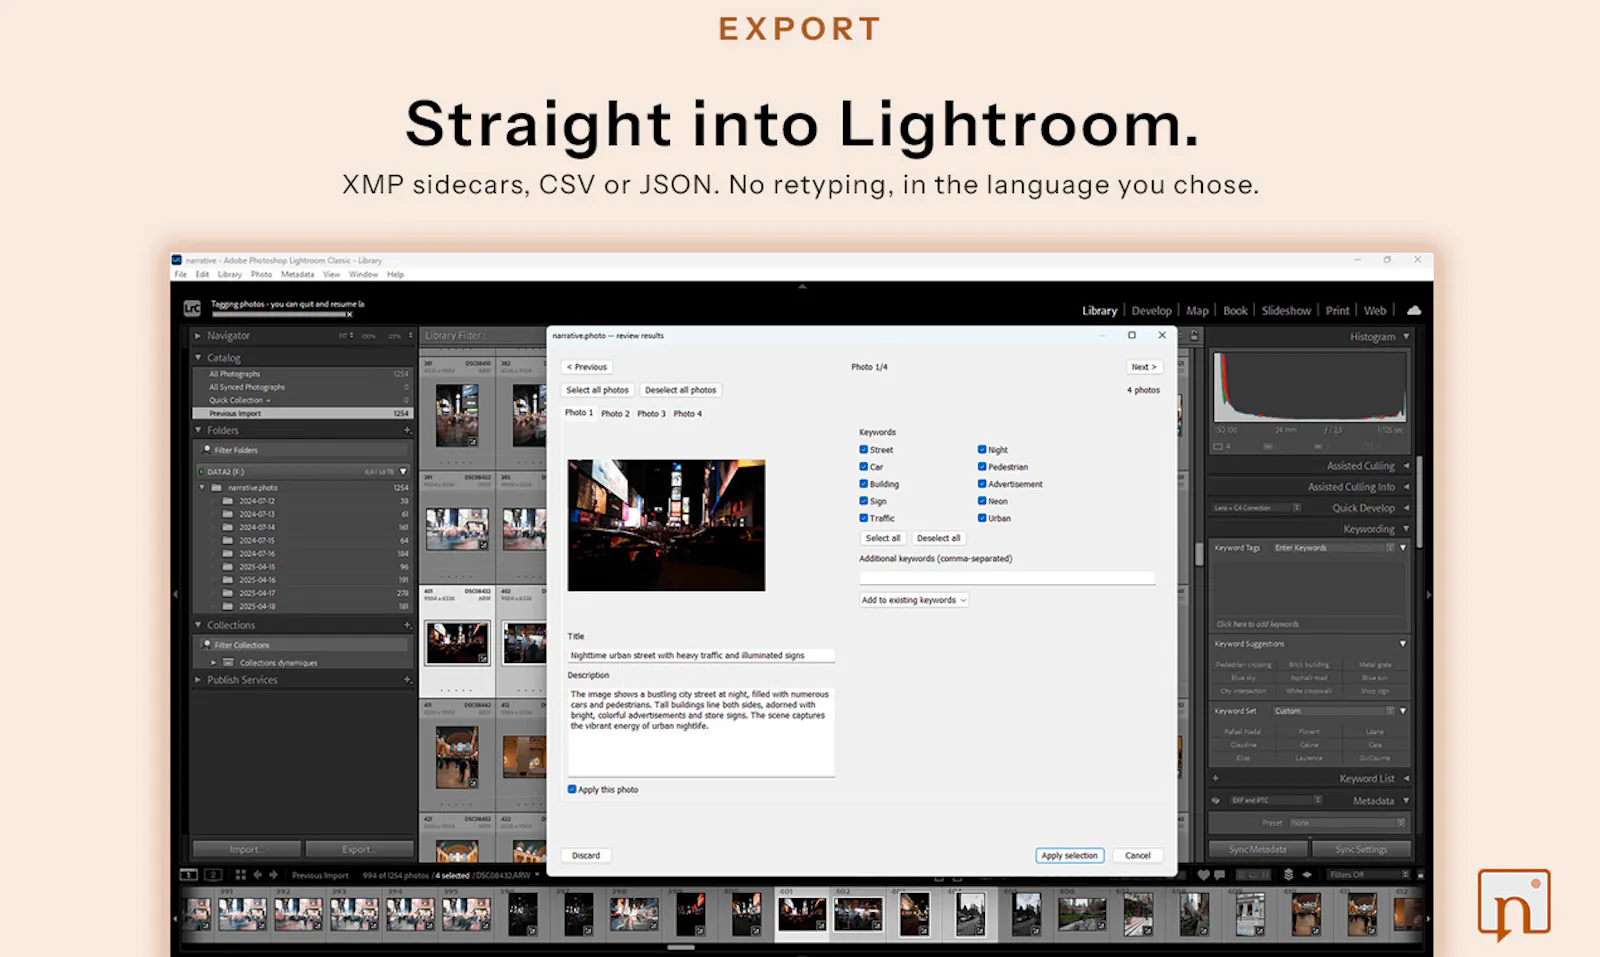Go forward with filmstrip right arrow
1600x957 pixels.
273,874
